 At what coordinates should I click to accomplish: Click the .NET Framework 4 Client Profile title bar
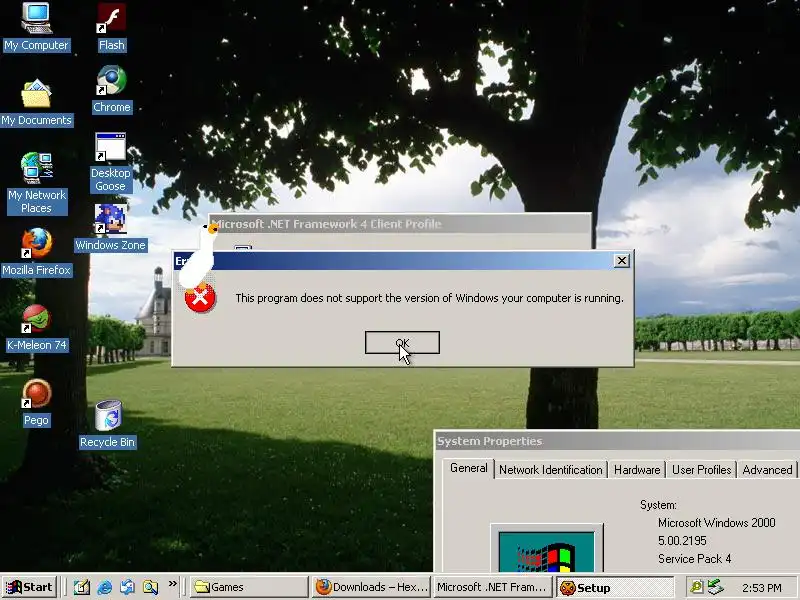(400, 223)
